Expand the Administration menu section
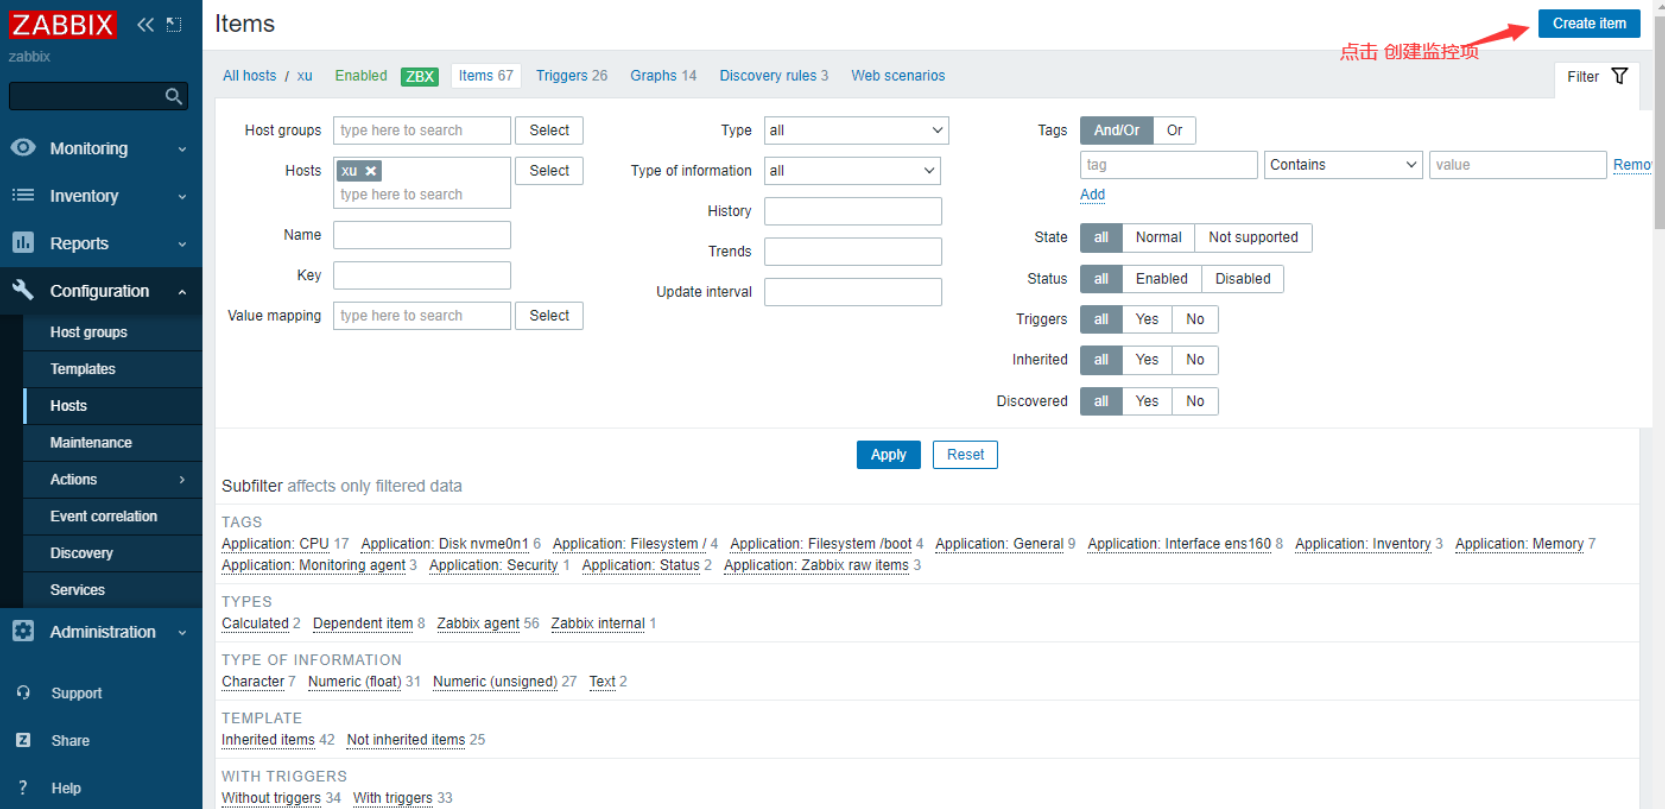Image resolution: width=1665 pixels, height=809 pixels. 182,633
